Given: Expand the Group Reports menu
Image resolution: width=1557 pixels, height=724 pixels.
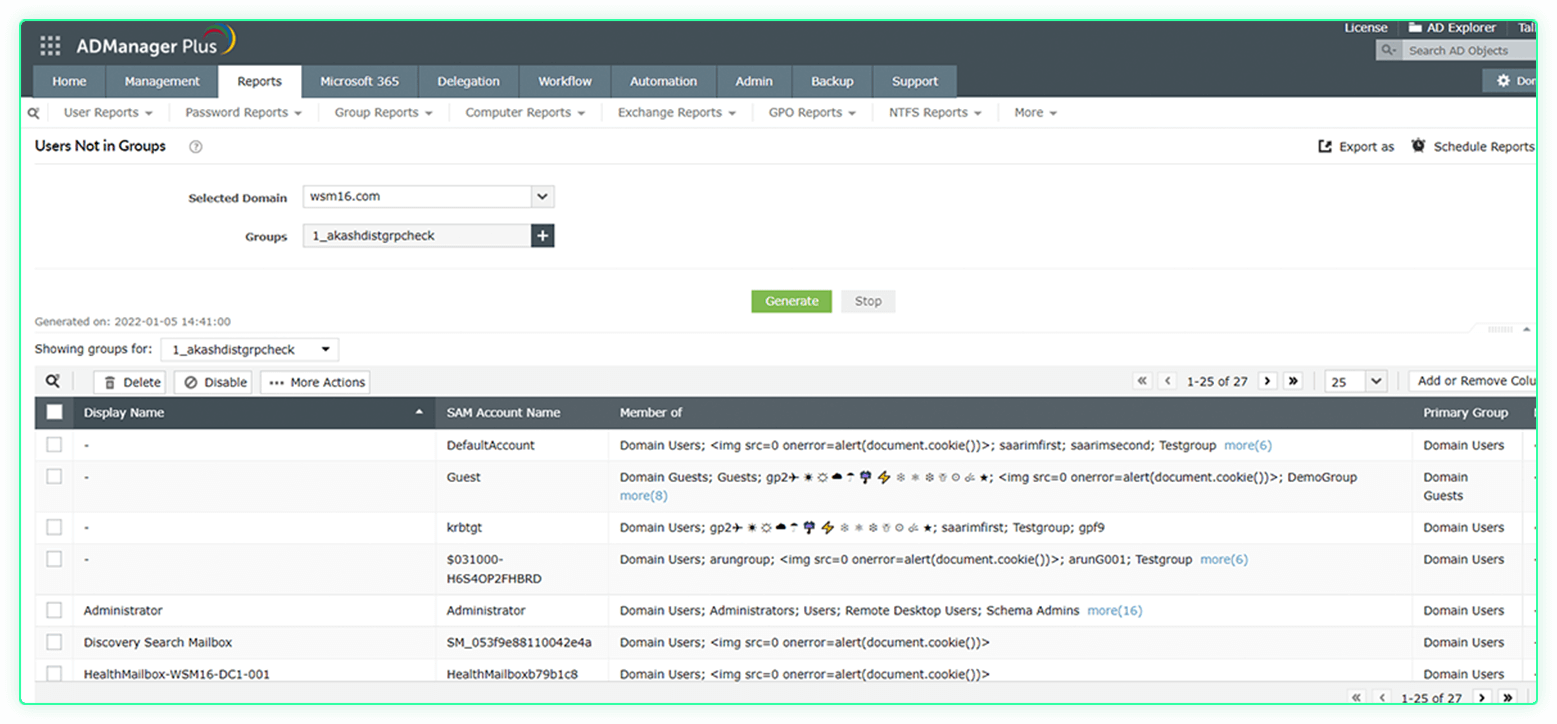Looking at the screenshot, I should point(383,113).
